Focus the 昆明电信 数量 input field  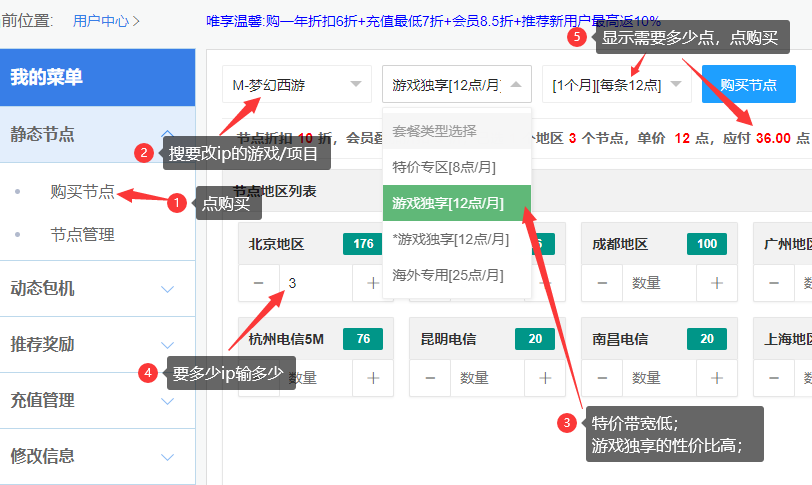pyautogui.click(x=487, y=378)
